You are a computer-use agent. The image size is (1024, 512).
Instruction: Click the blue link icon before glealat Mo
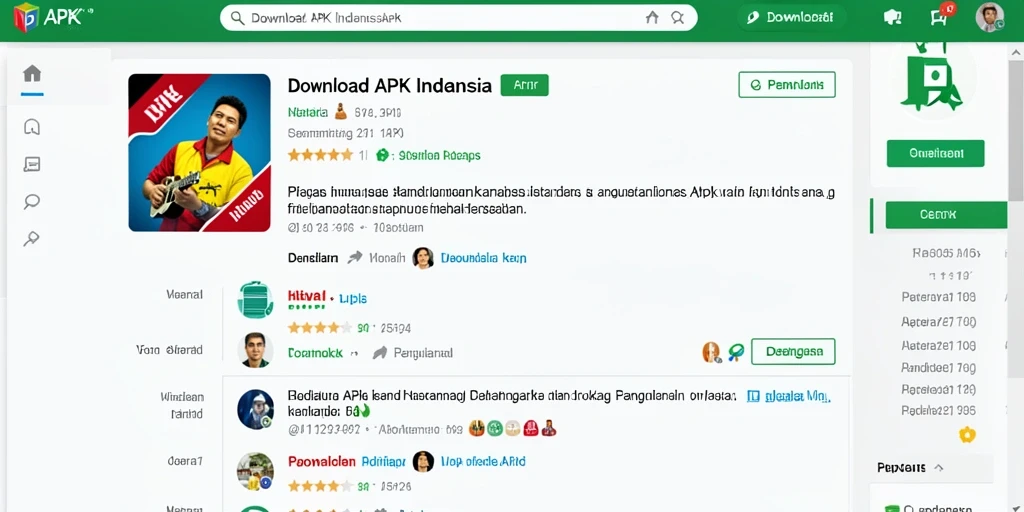pos(753,396)
